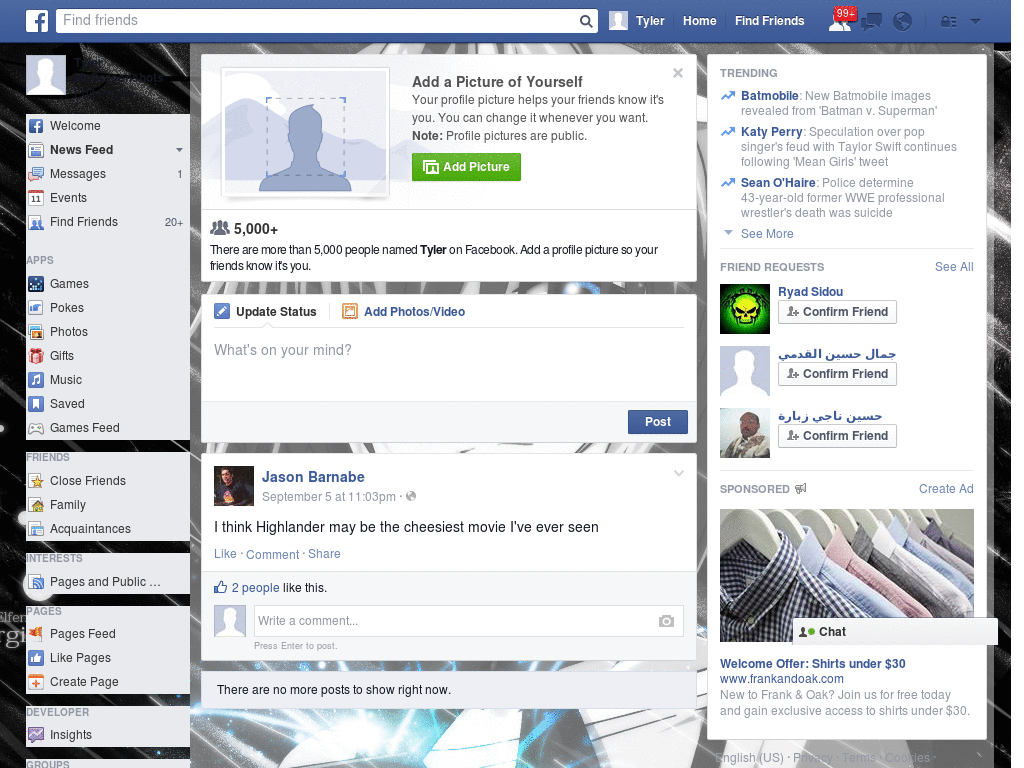The width and height of the screenshot is (1024, 768).
Task: Open Sean O'Haire trending topic
Action: (x=778, y=183)
